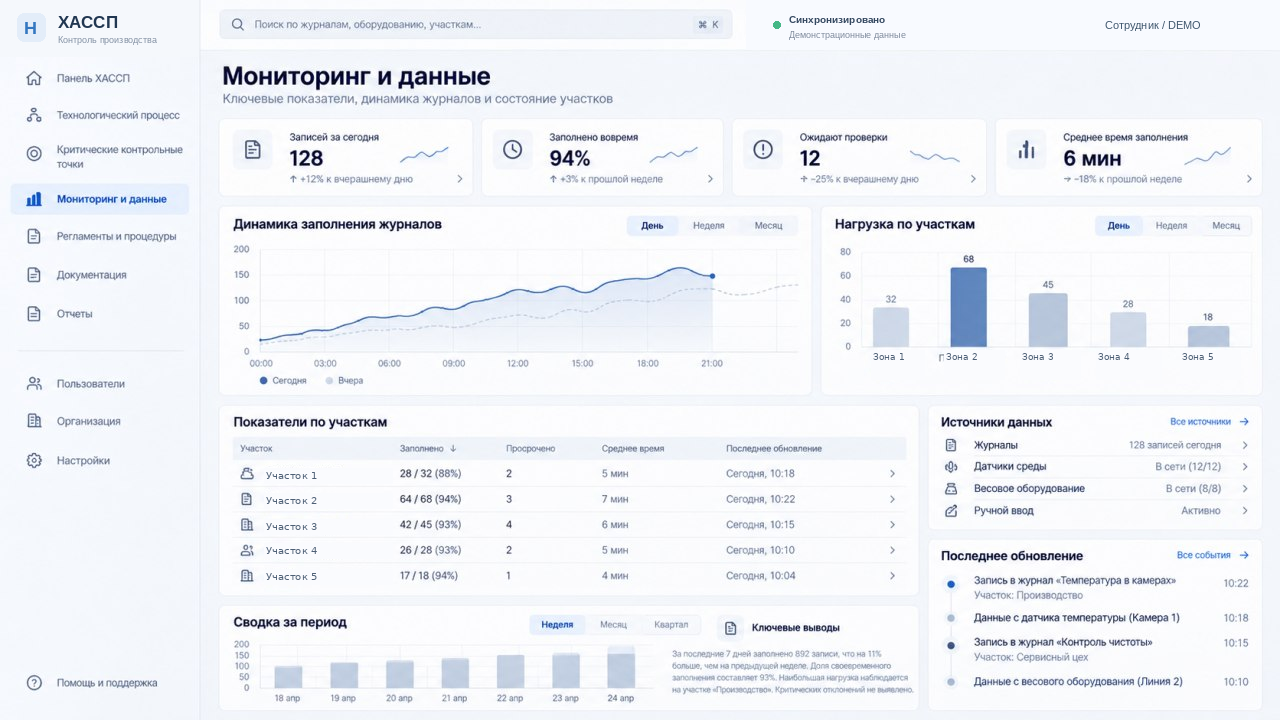Image resolution: width=1280 pixels, height=720 pixels.
Task: Set Нагрузка по участкам to Неделя
Action: click(x=1172, y=226)
